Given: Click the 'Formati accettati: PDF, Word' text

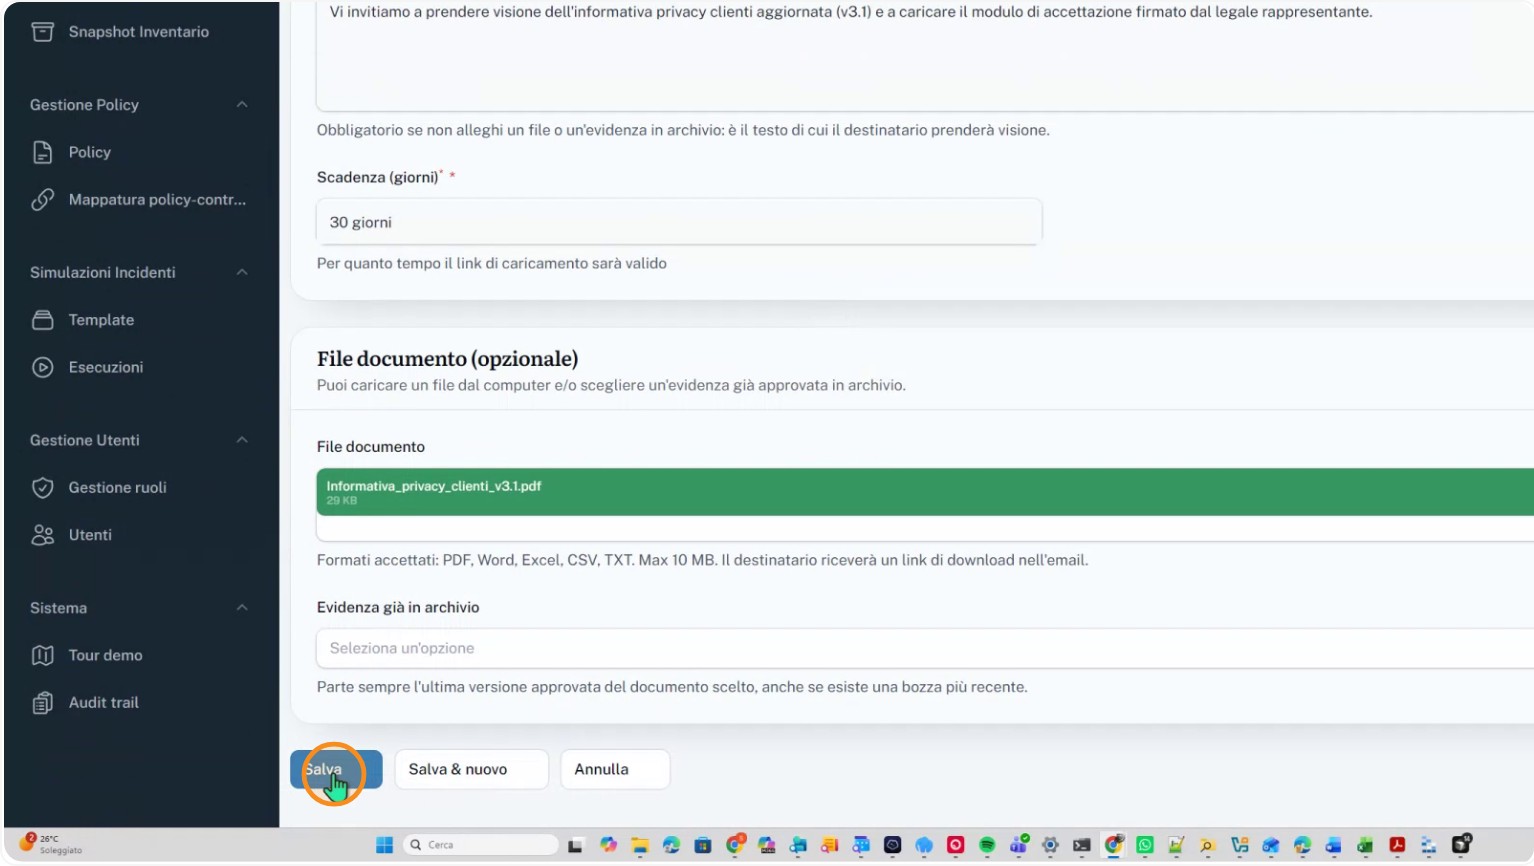Looking at the screenshot, I should point(702,560).
